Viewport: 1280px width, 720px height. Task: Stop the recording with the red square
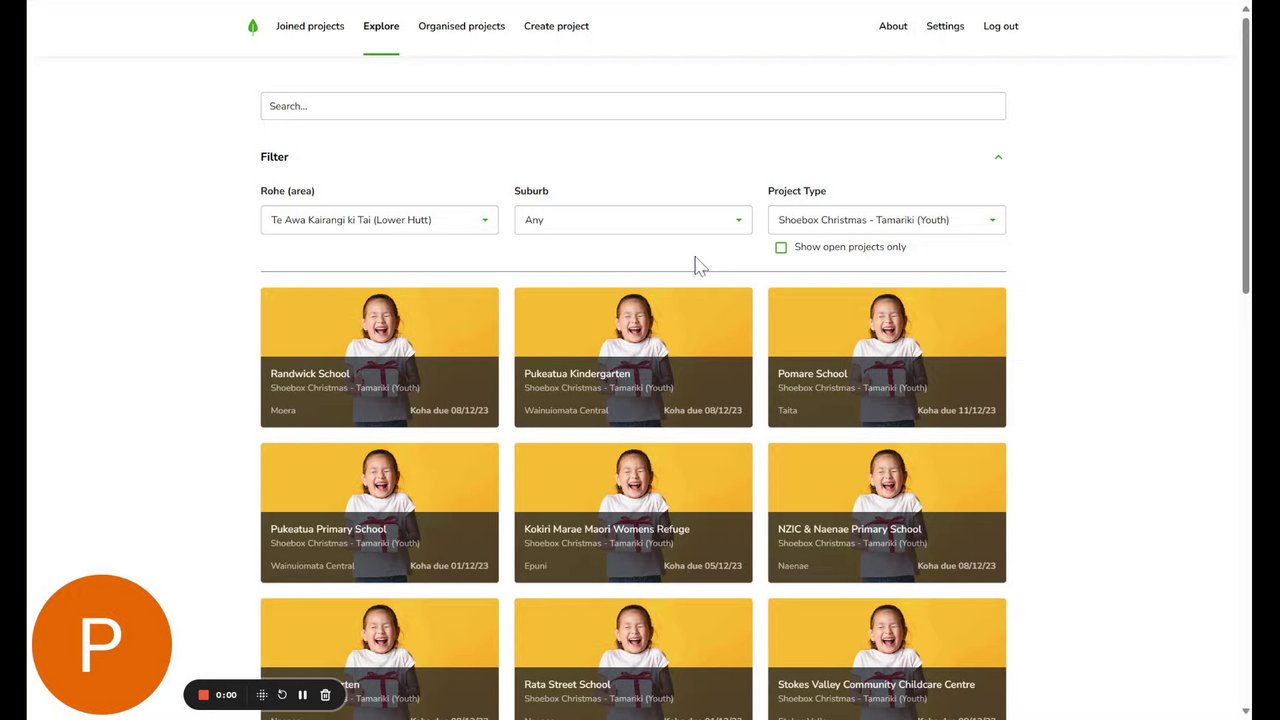203,695
